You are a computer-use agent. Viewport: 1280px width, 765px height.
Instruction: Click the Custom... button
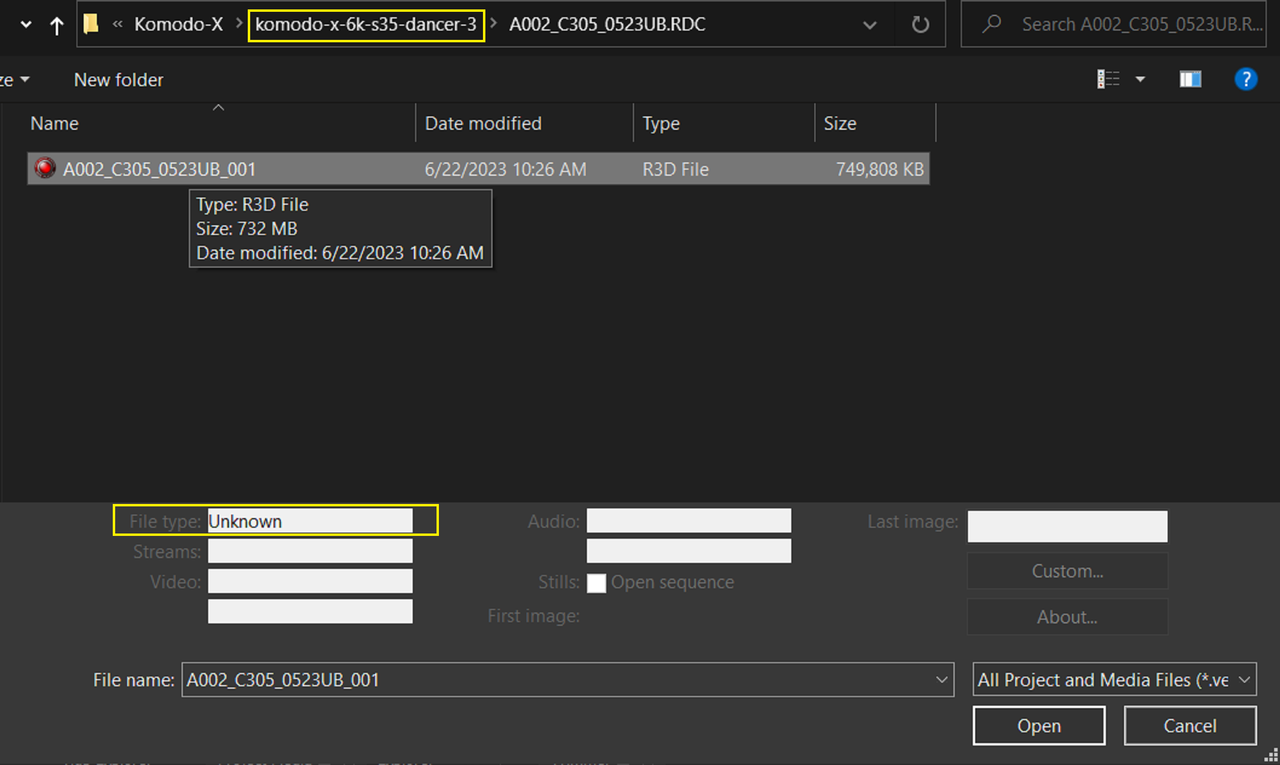click(x=1067, y=571)
